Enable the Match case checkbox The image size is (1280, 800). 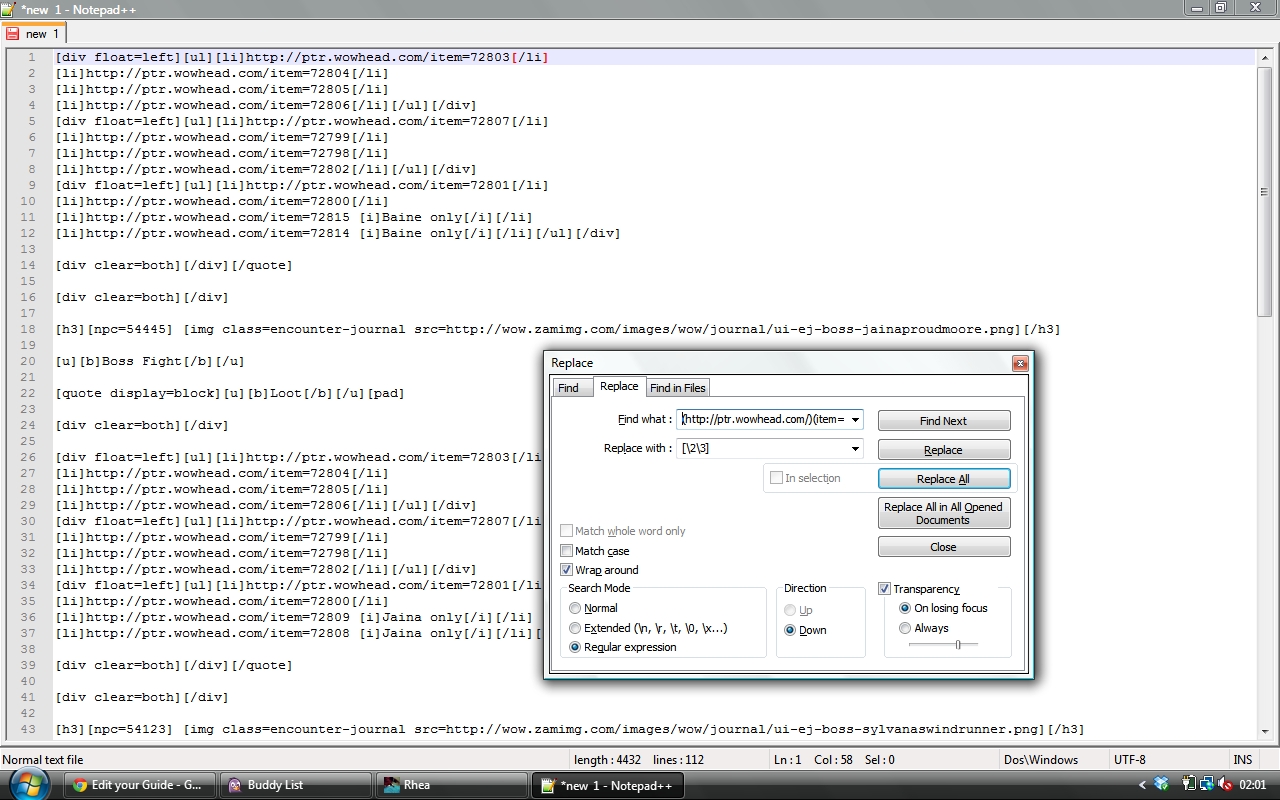coord(567,551)
